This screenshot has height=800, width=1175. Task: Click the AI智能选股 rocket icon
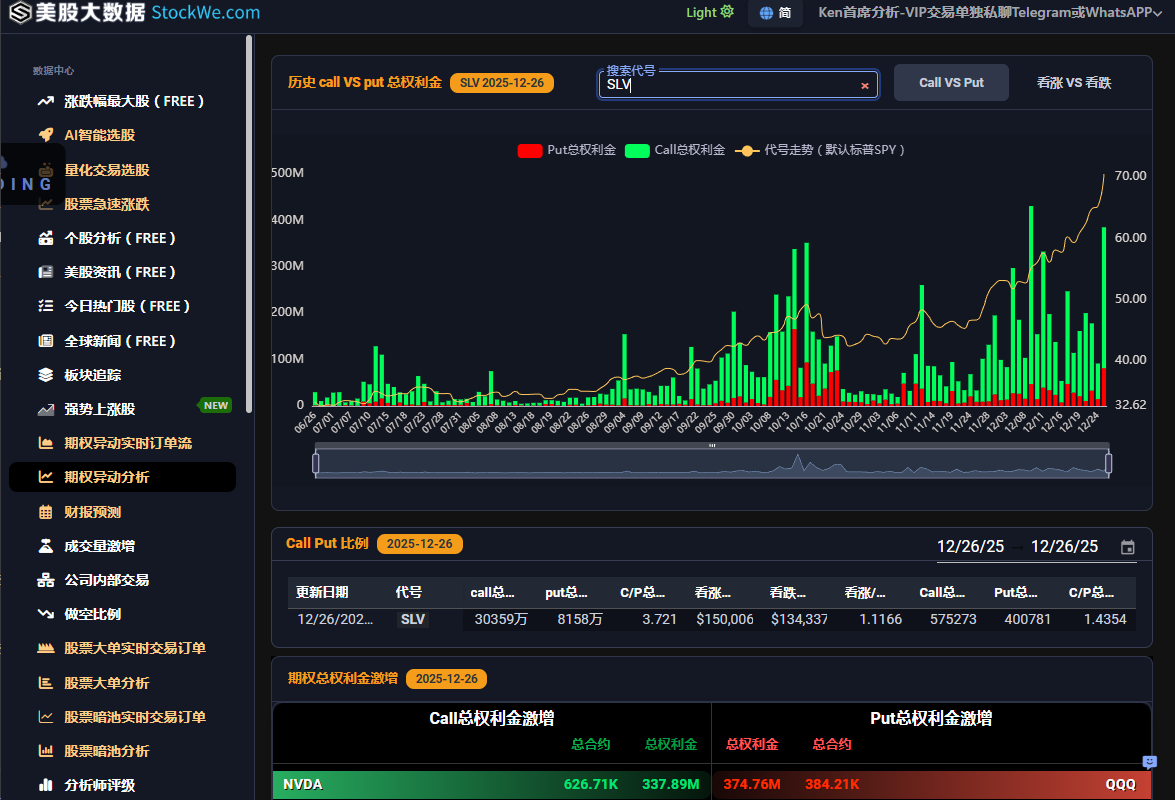(x=46, y=135)
